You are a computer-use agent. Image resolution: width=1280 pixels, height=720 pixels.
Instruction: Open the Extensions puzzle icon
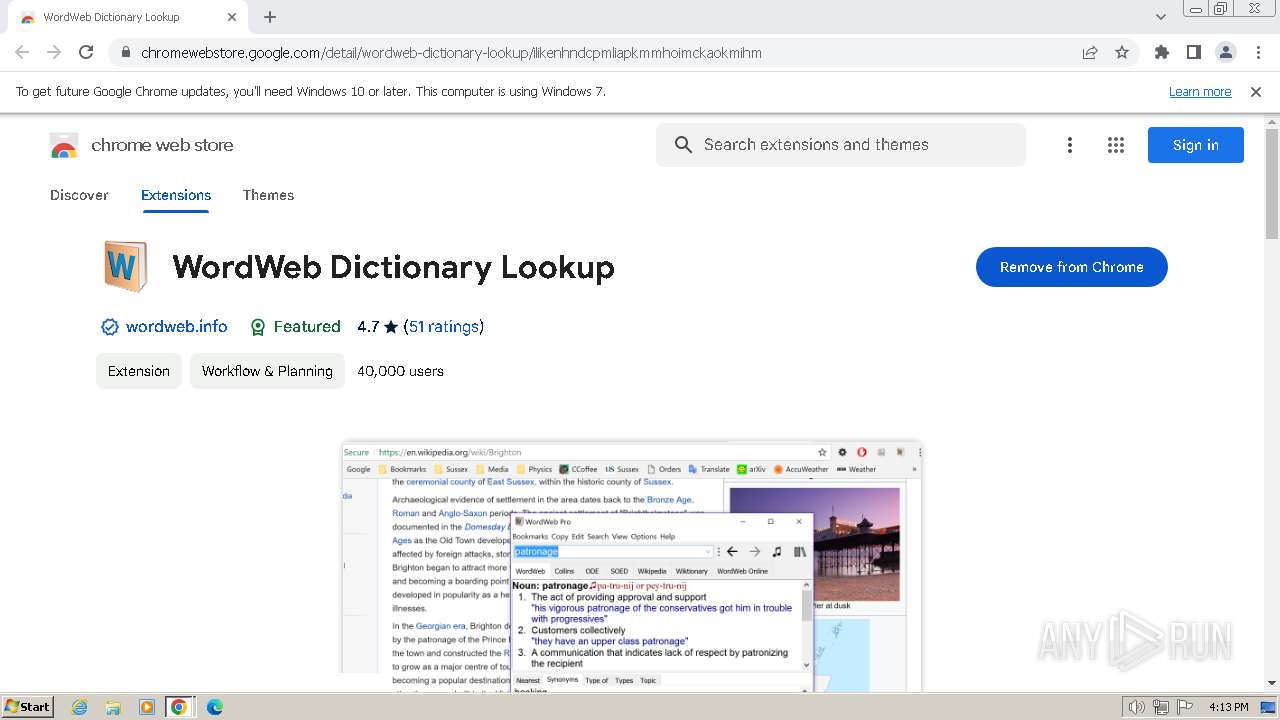tap(1161, 53)
